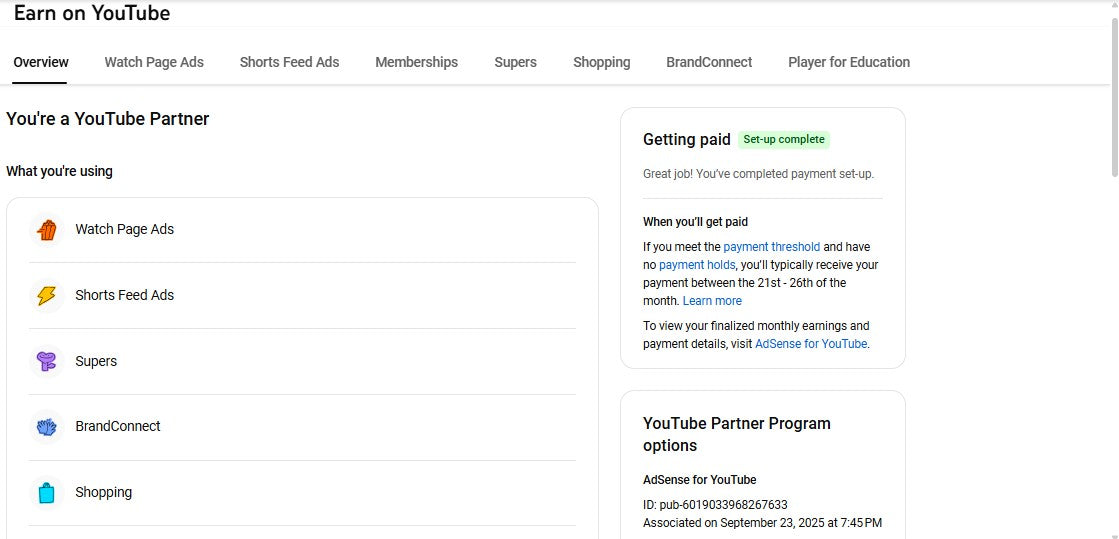Image resolution: width=1119 pixels, height=539 pixels.
Task: Click the Learn more link
Action: point(712,301)
